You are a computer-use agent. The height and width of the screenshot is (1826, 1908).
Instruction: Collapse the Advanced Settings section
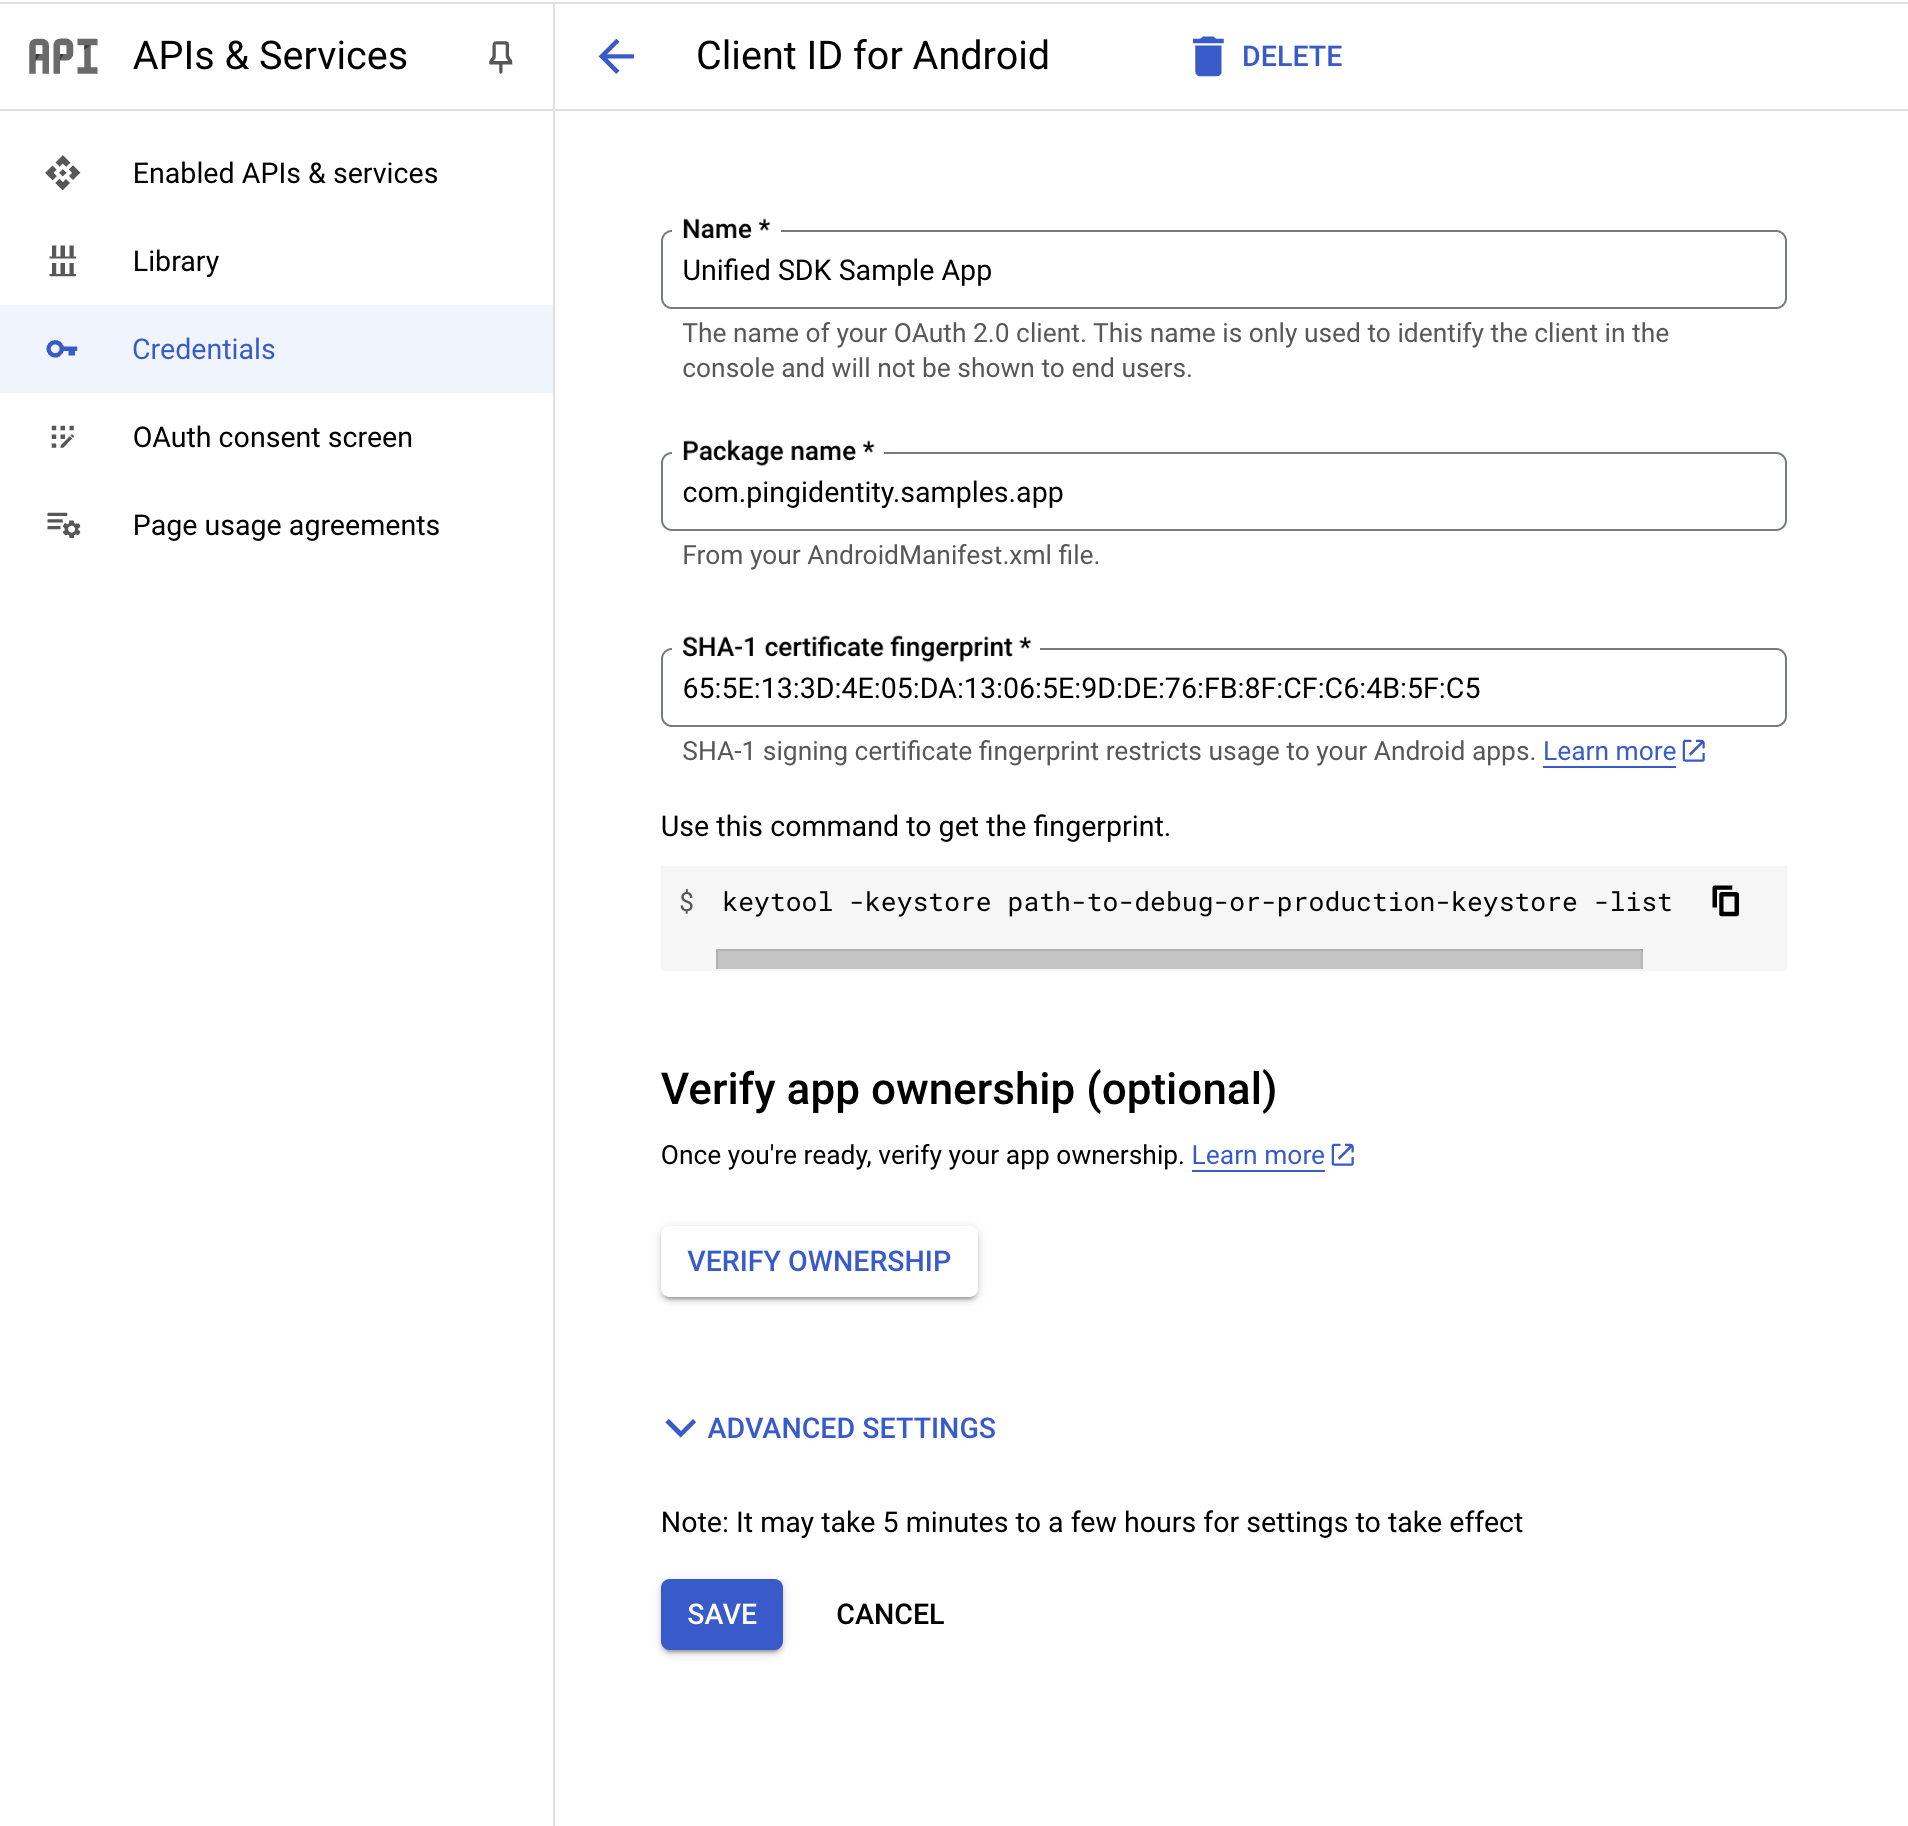[679, 1428]
